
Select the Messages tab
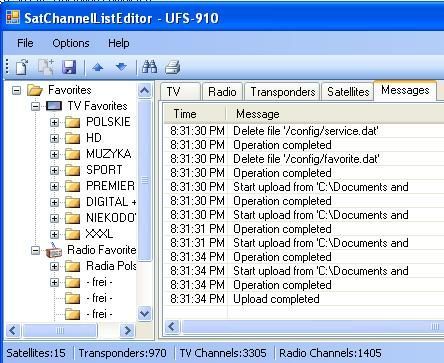pyautogui.click(x=405, y=90)
